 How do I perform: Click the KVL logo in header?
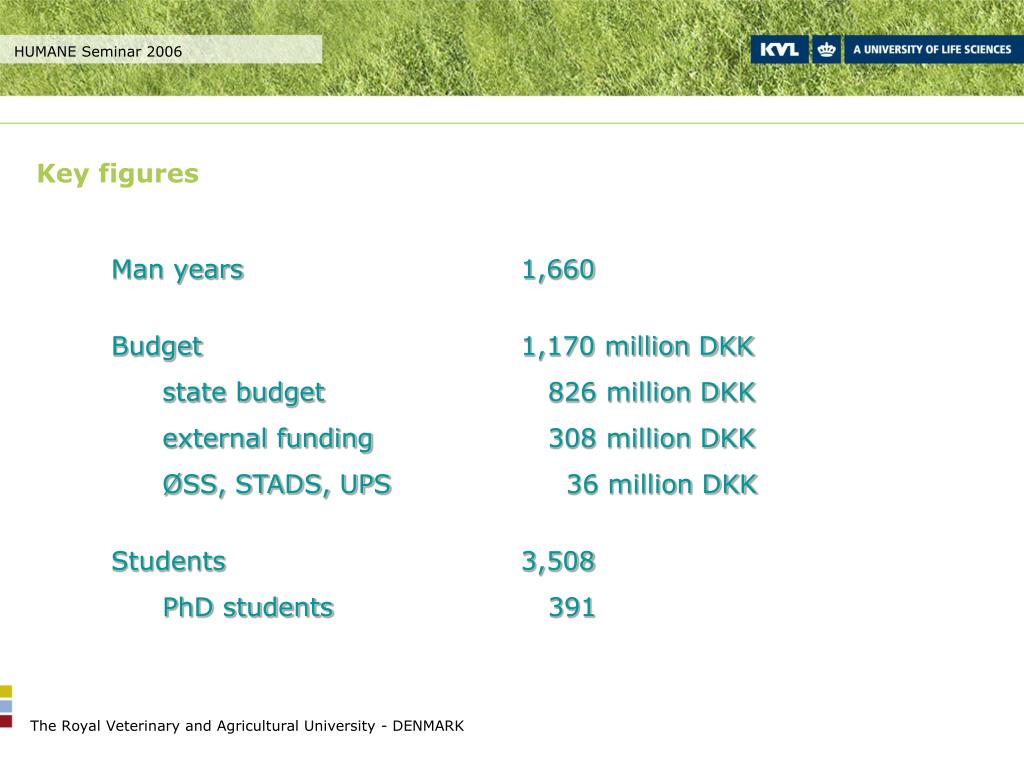[x=779, y=50]
